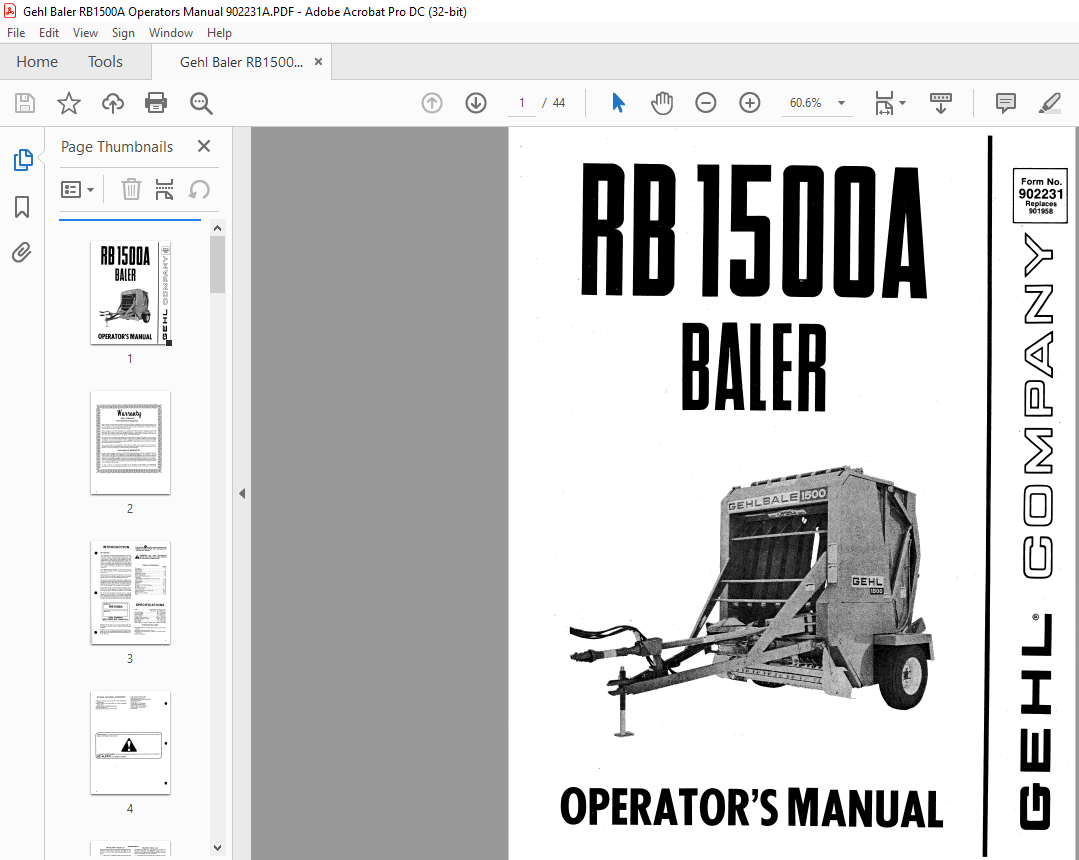Click the current page number field
1079x860 pixels.
[522, 103]
